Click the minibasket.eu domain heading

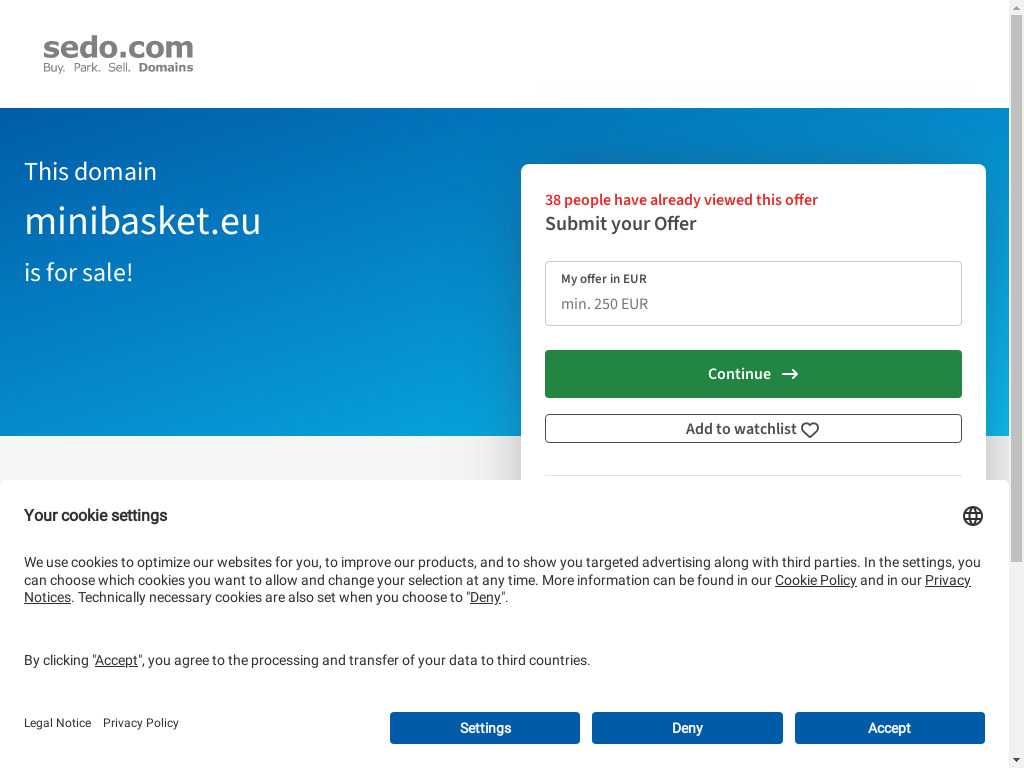pyautogui.click(x=142, y=221)
